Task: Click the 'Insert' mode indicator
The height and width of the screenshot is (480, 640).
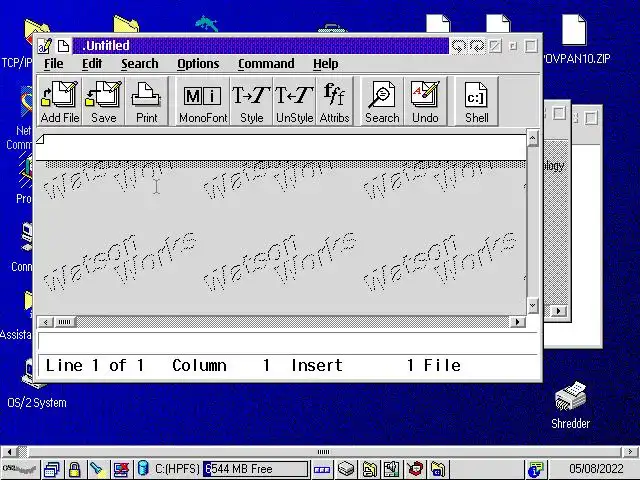Action: click(x=317, y=365)
